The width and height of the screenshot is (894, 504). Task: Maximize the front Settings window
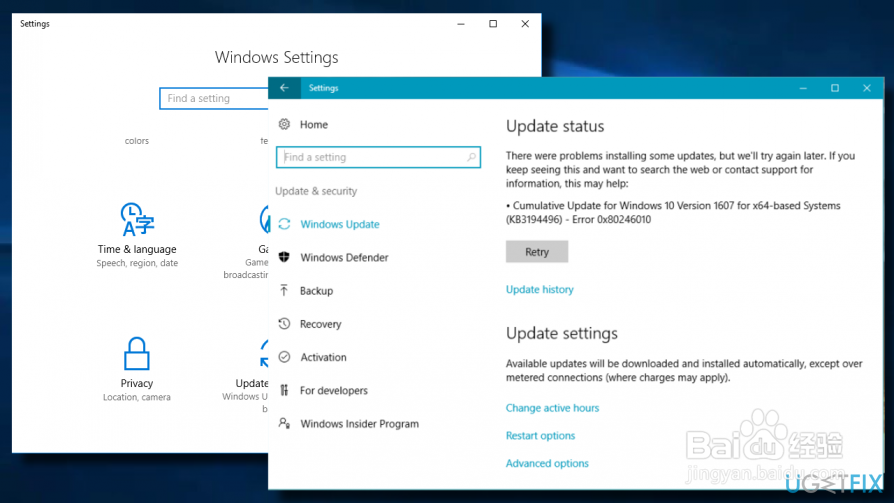click(835, 88)
